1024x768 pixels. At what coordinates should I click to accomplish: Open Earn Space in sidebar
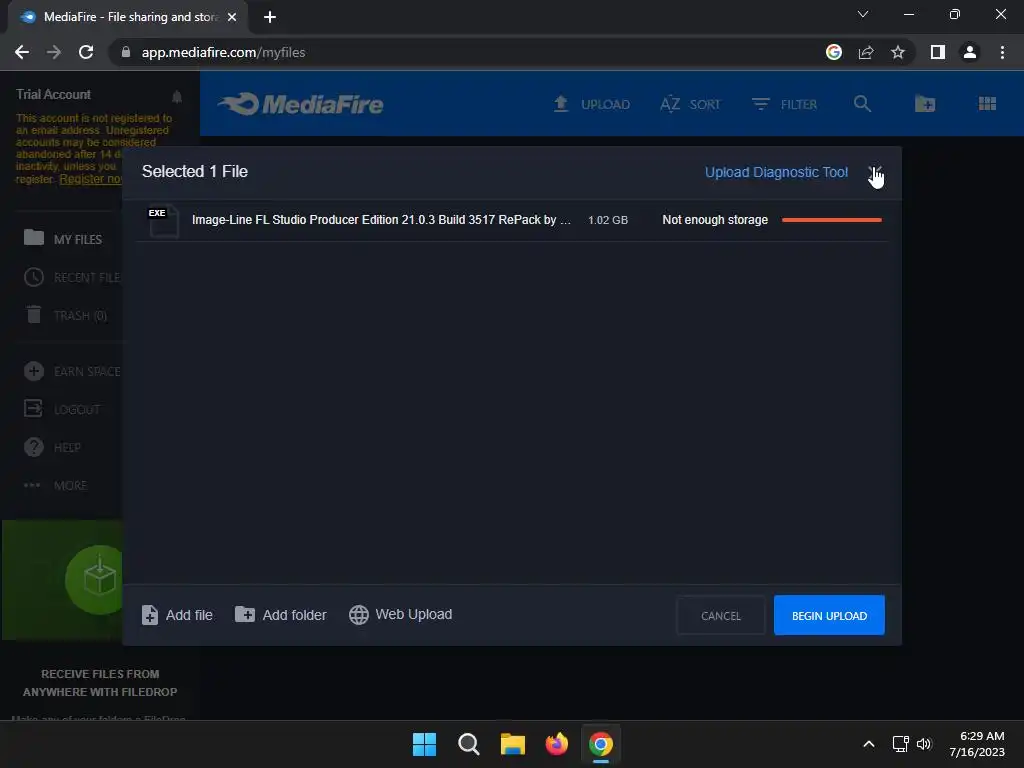click(72, 372)
